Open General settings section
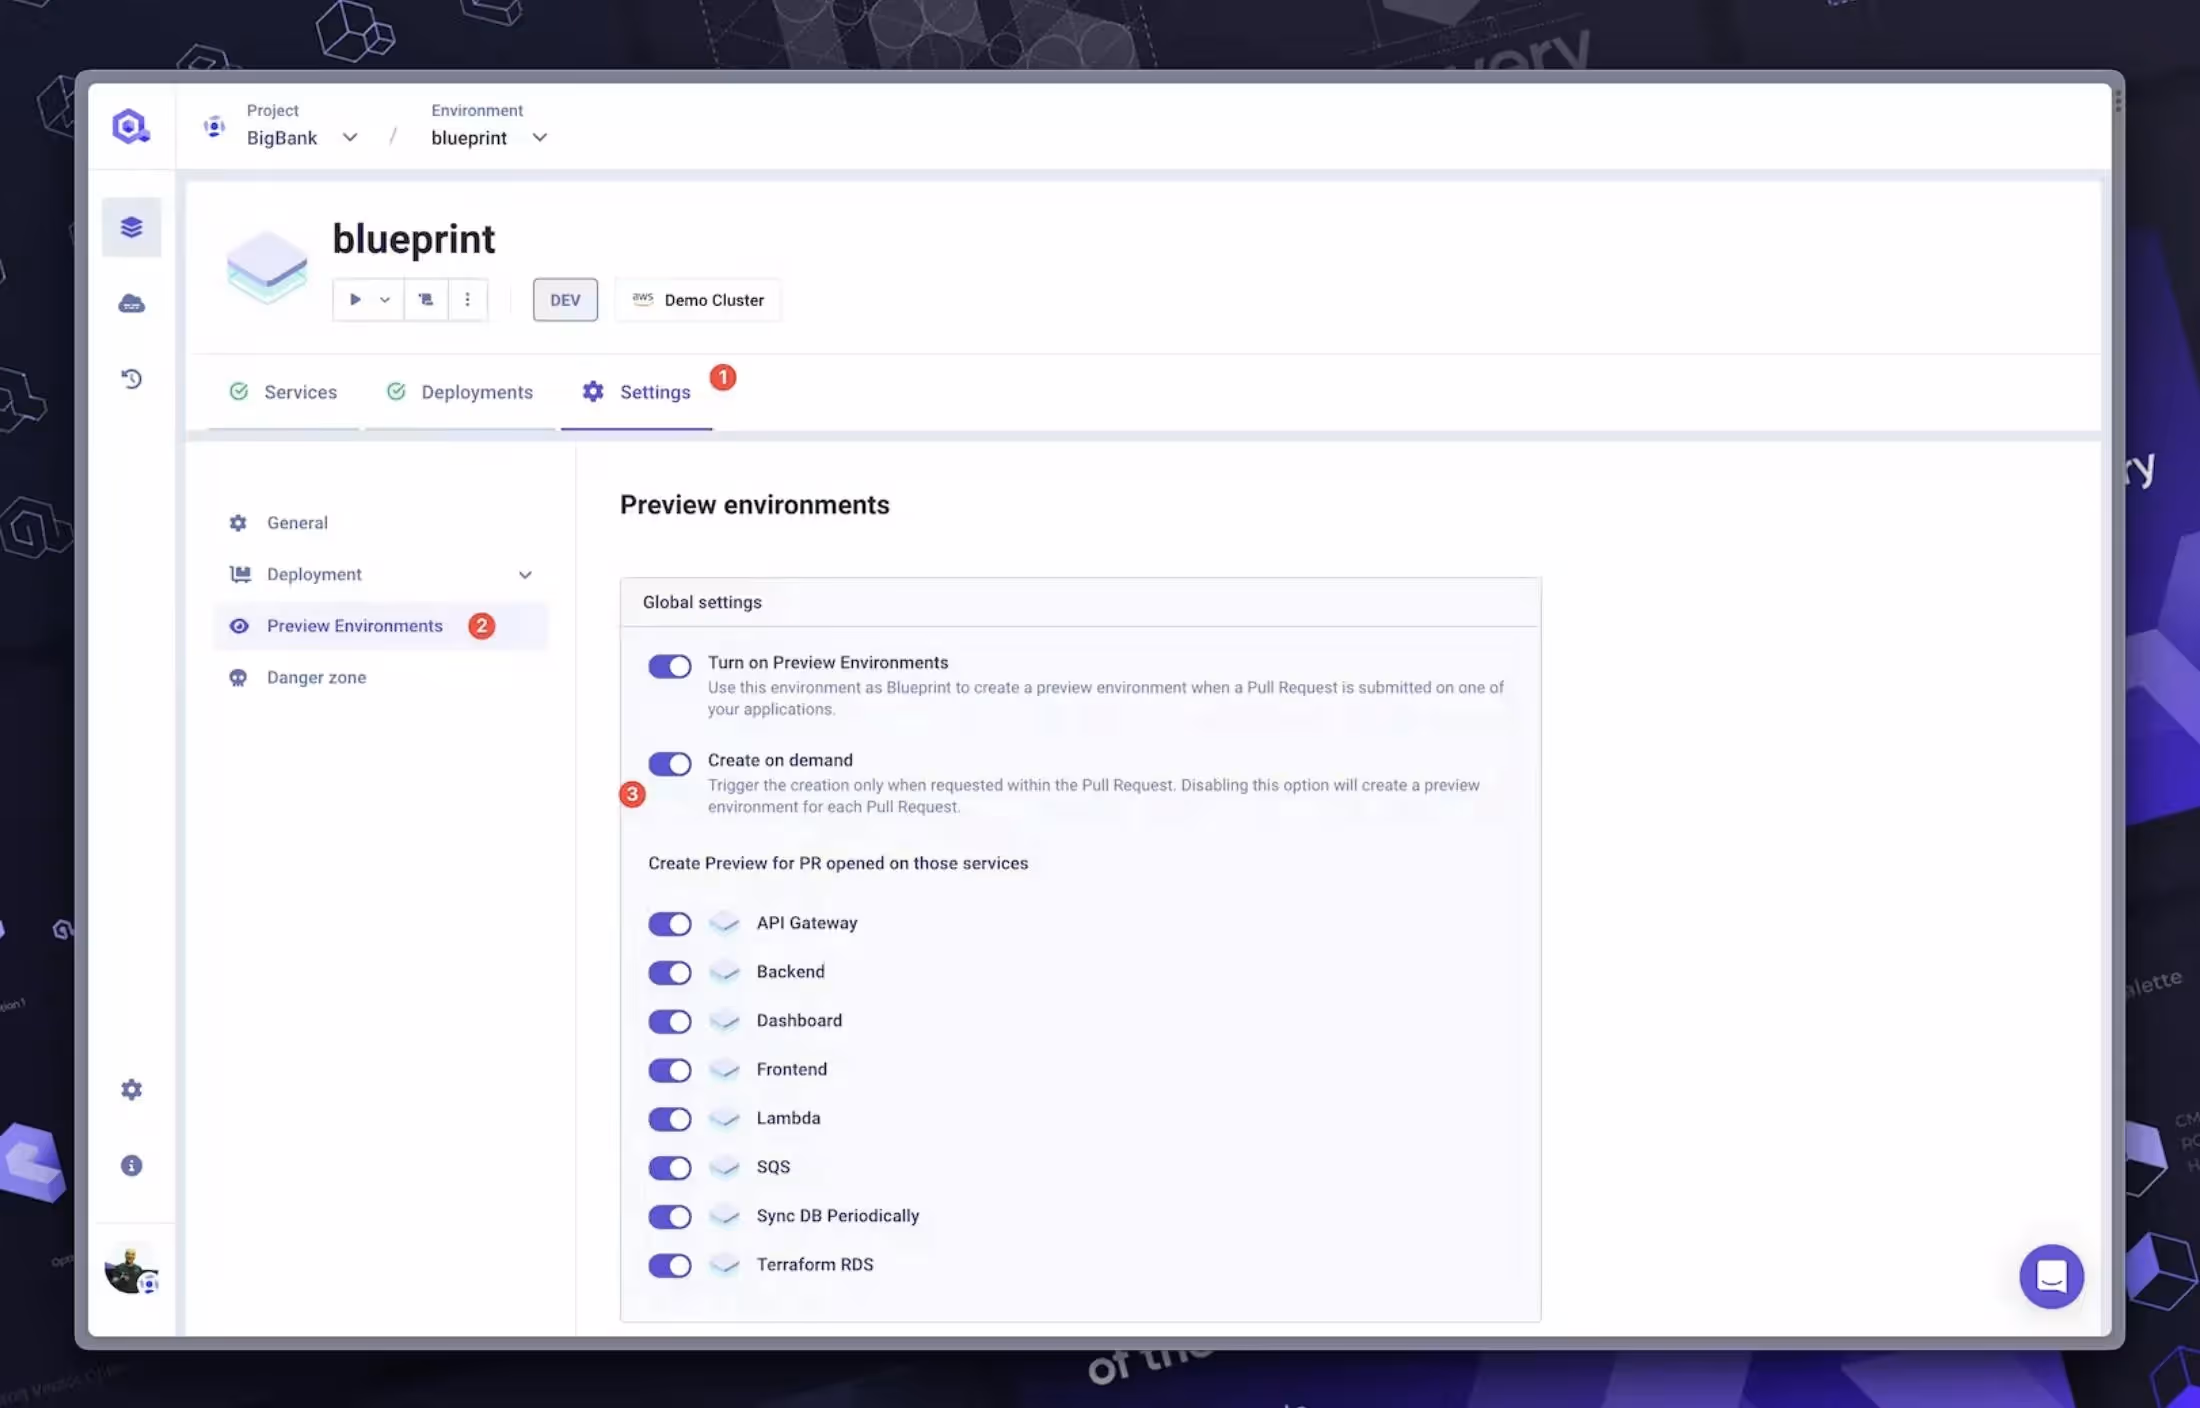The width and height of the screenshot is (2200, 1408). pyautogui.click(x=380, y=523)
